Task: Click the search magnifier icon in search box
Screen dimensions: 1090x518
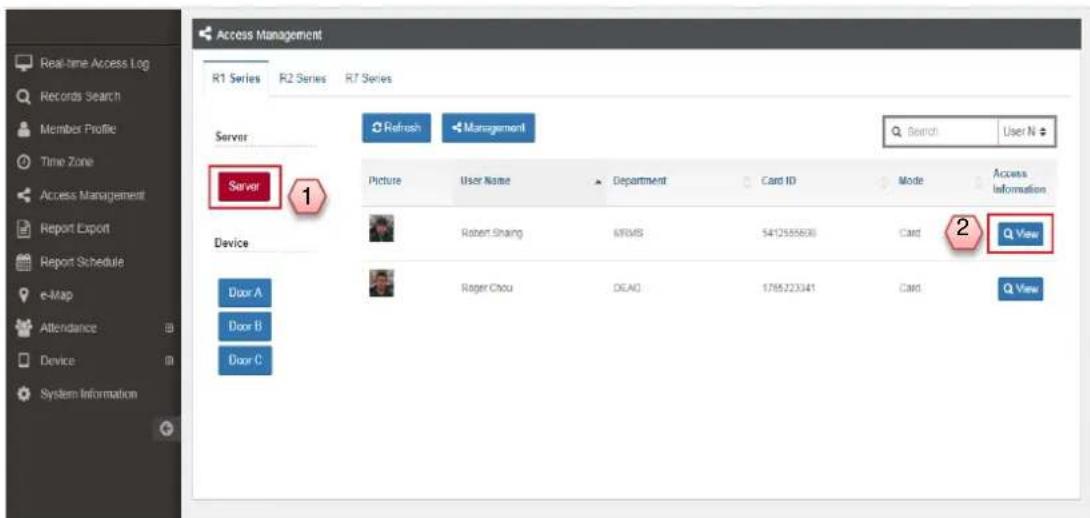Action: (897, 131)
